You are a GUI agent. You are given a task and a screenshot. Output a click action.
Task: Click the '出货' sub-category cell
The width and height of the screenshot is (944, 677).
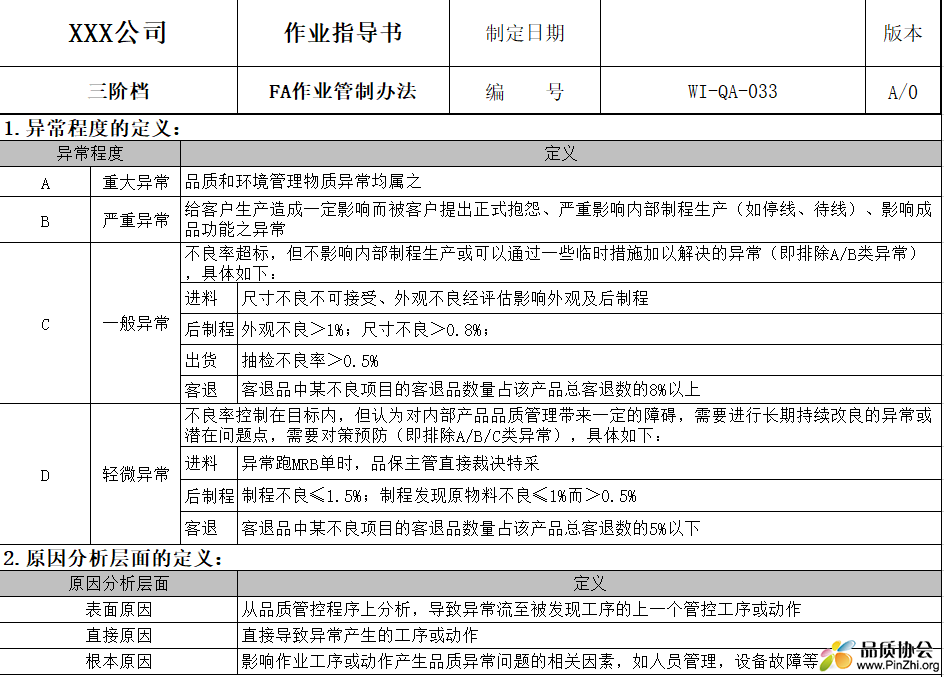[209, 360]
